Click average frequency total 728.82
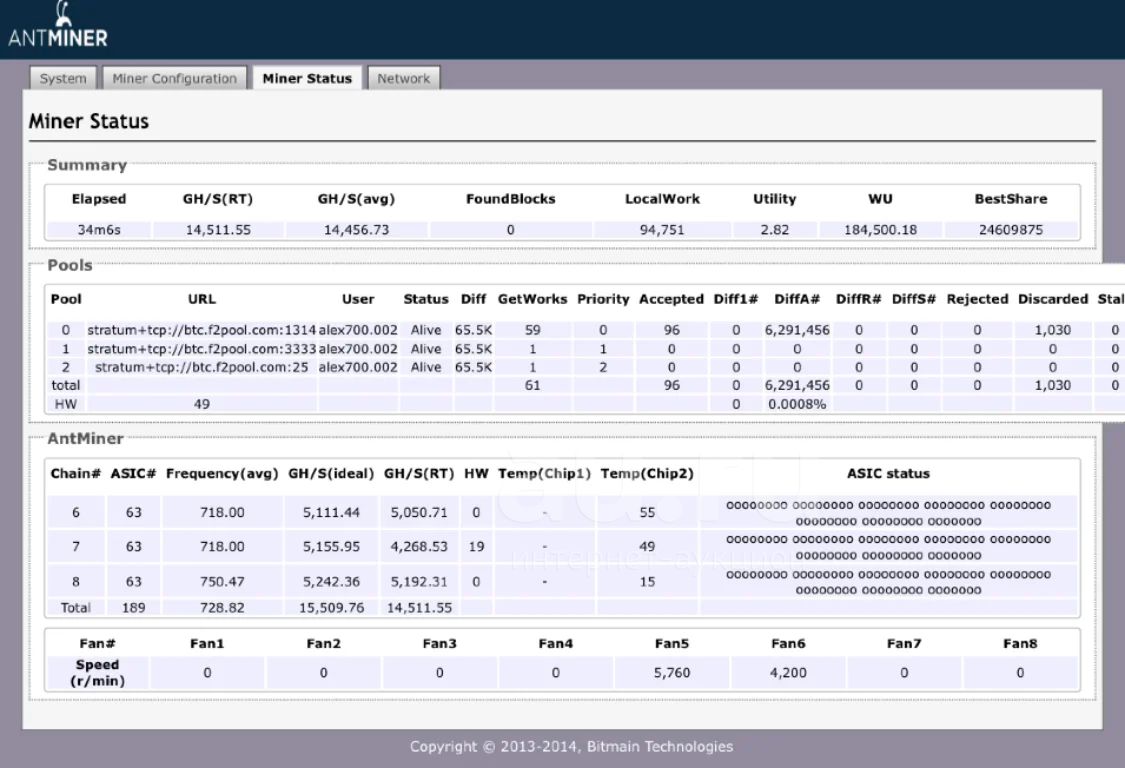Screen dimensions: 1125x768 [222, 608]
